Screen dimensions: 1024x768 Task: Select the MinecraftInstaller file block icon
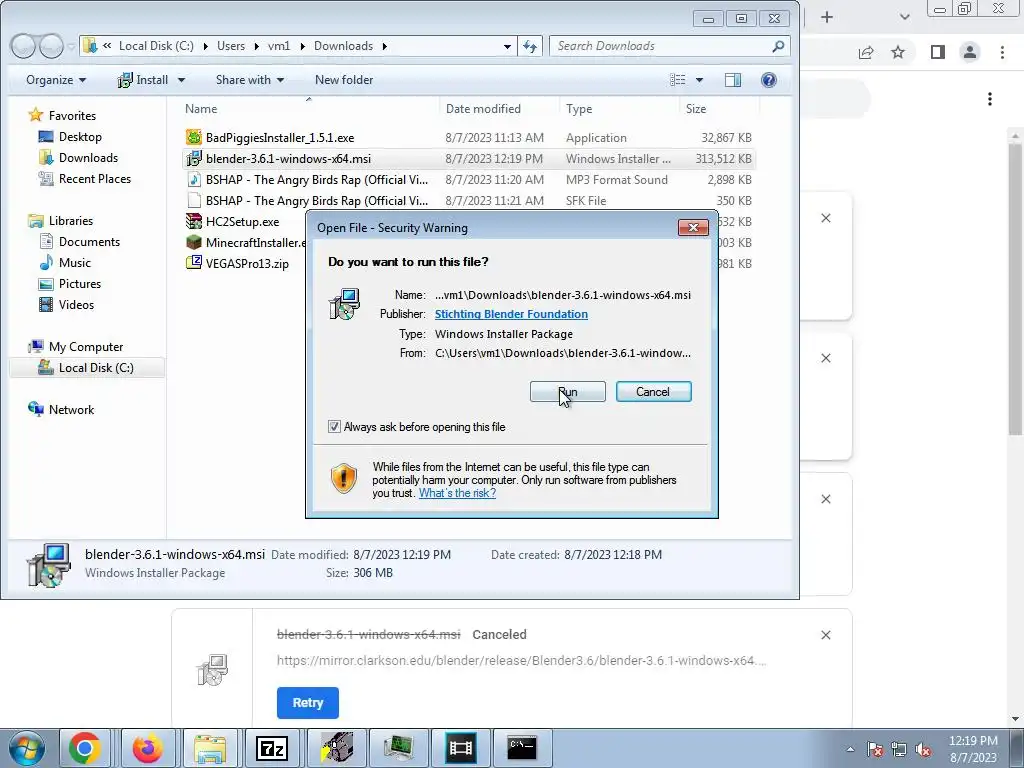[x=194, y=242]
